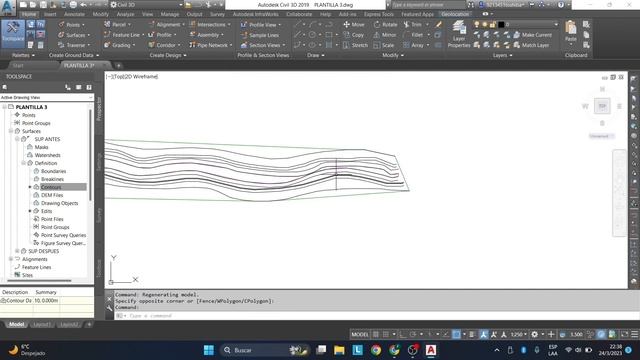Expand the Layers panel dropdown
Screen dimensions: 640x360
[x=502, y=55]
